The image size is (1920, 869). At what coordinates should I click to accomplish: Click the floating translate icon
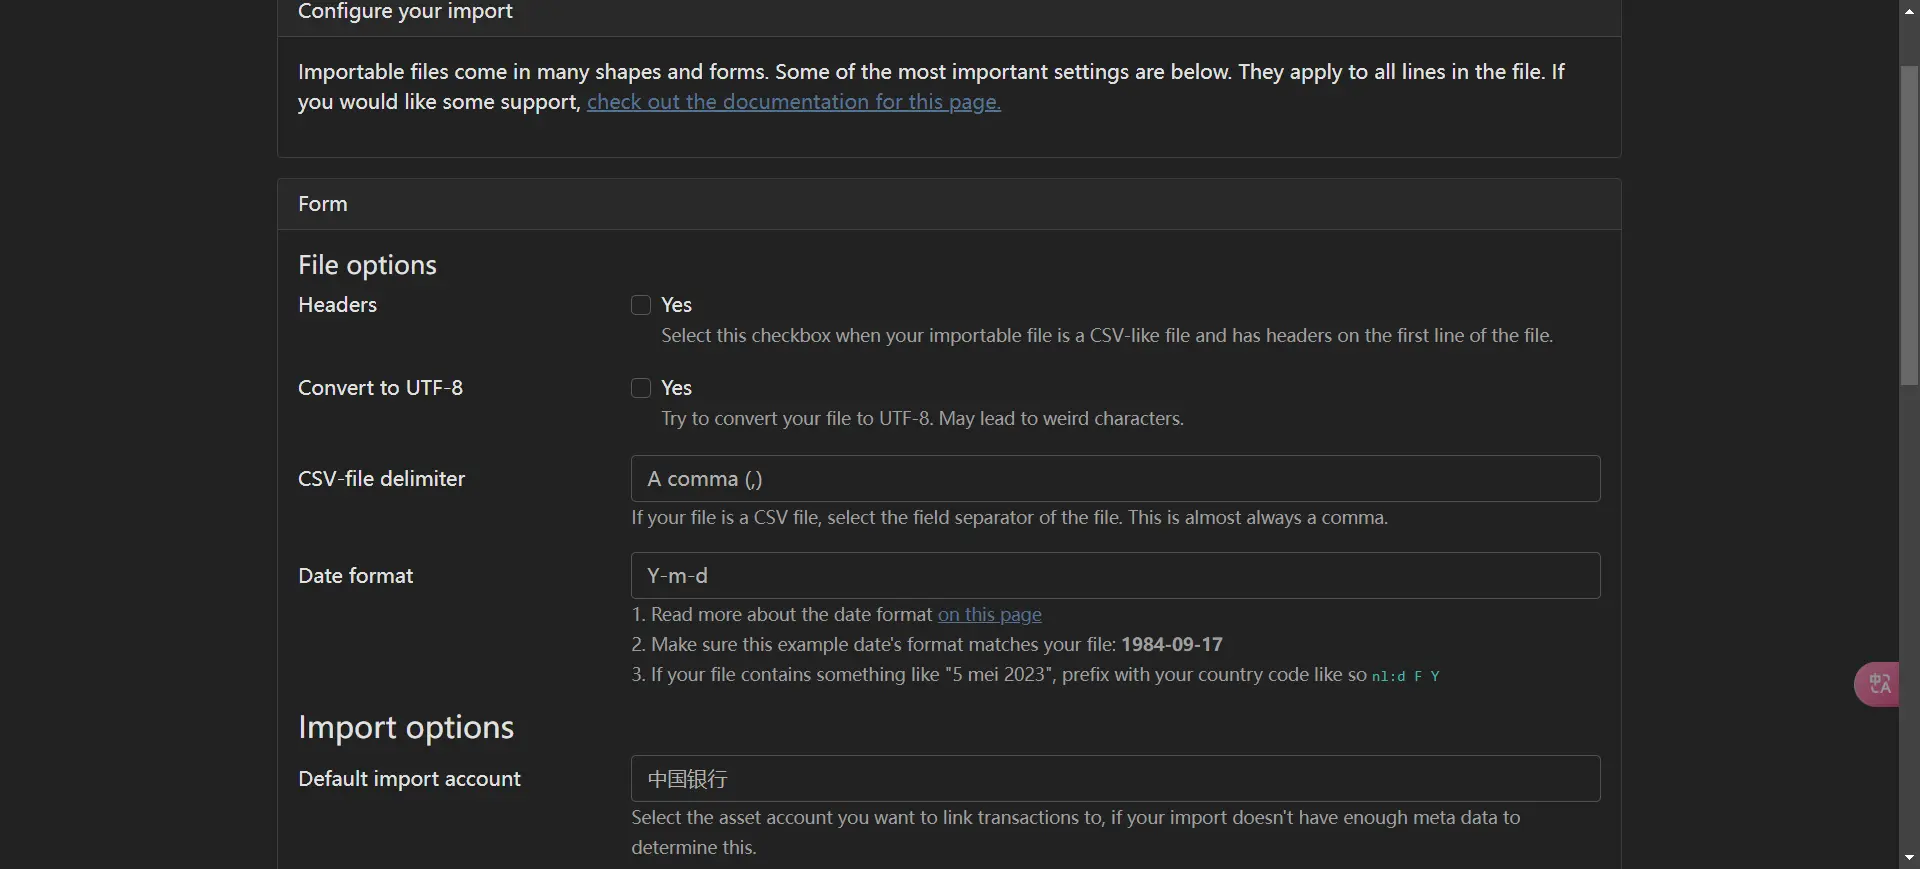[x=1878, y=684]
